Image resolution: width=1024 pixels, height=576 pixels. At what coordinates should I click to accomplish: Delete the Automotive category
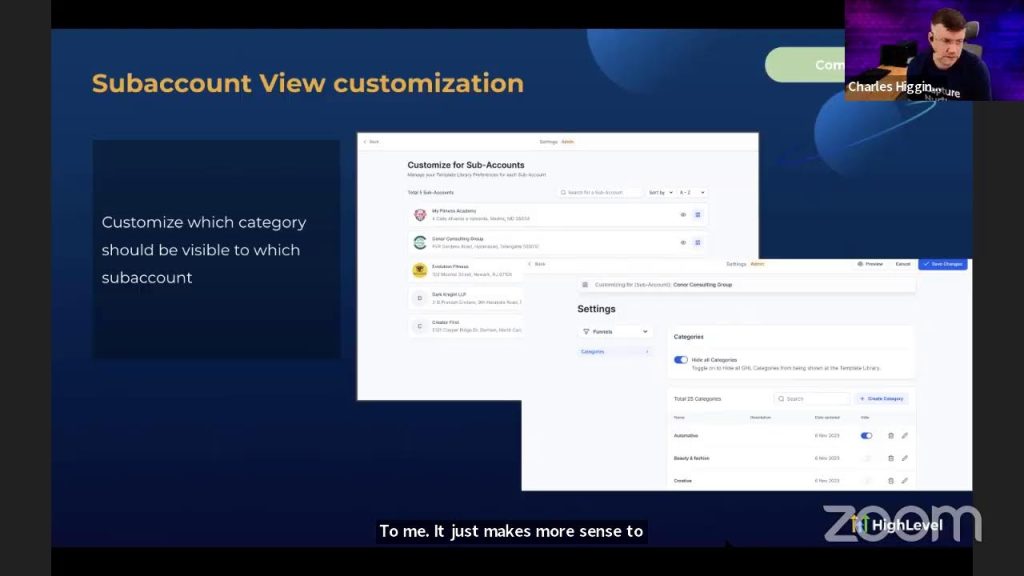[x=891, y=436]
